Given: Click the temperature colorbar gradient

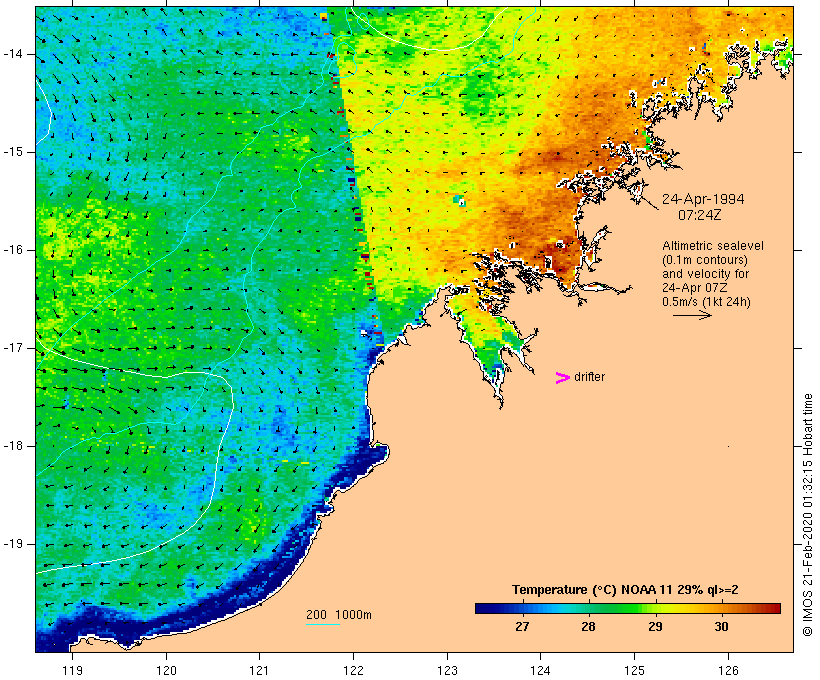Looking at the screenshot, I should click(x=628, y=608).
